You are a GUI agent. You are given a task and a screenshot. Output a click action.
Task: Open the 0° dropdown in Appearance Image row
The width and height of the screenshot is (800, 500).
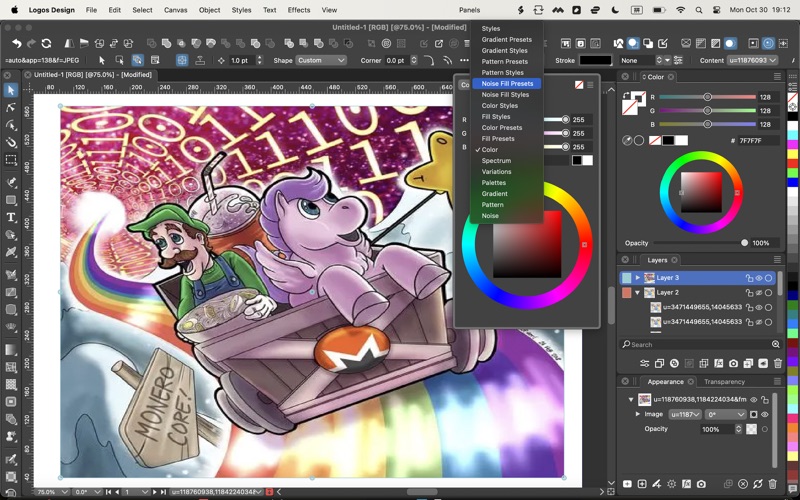[726, 414]
